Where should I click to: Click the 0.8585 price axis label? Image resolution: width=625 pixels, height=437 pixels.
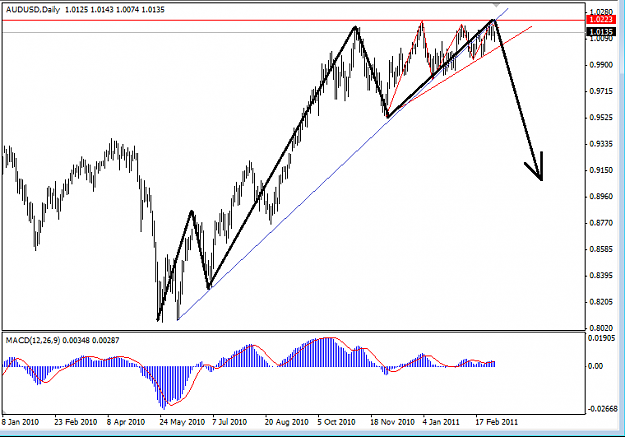[x=601, y=249]
